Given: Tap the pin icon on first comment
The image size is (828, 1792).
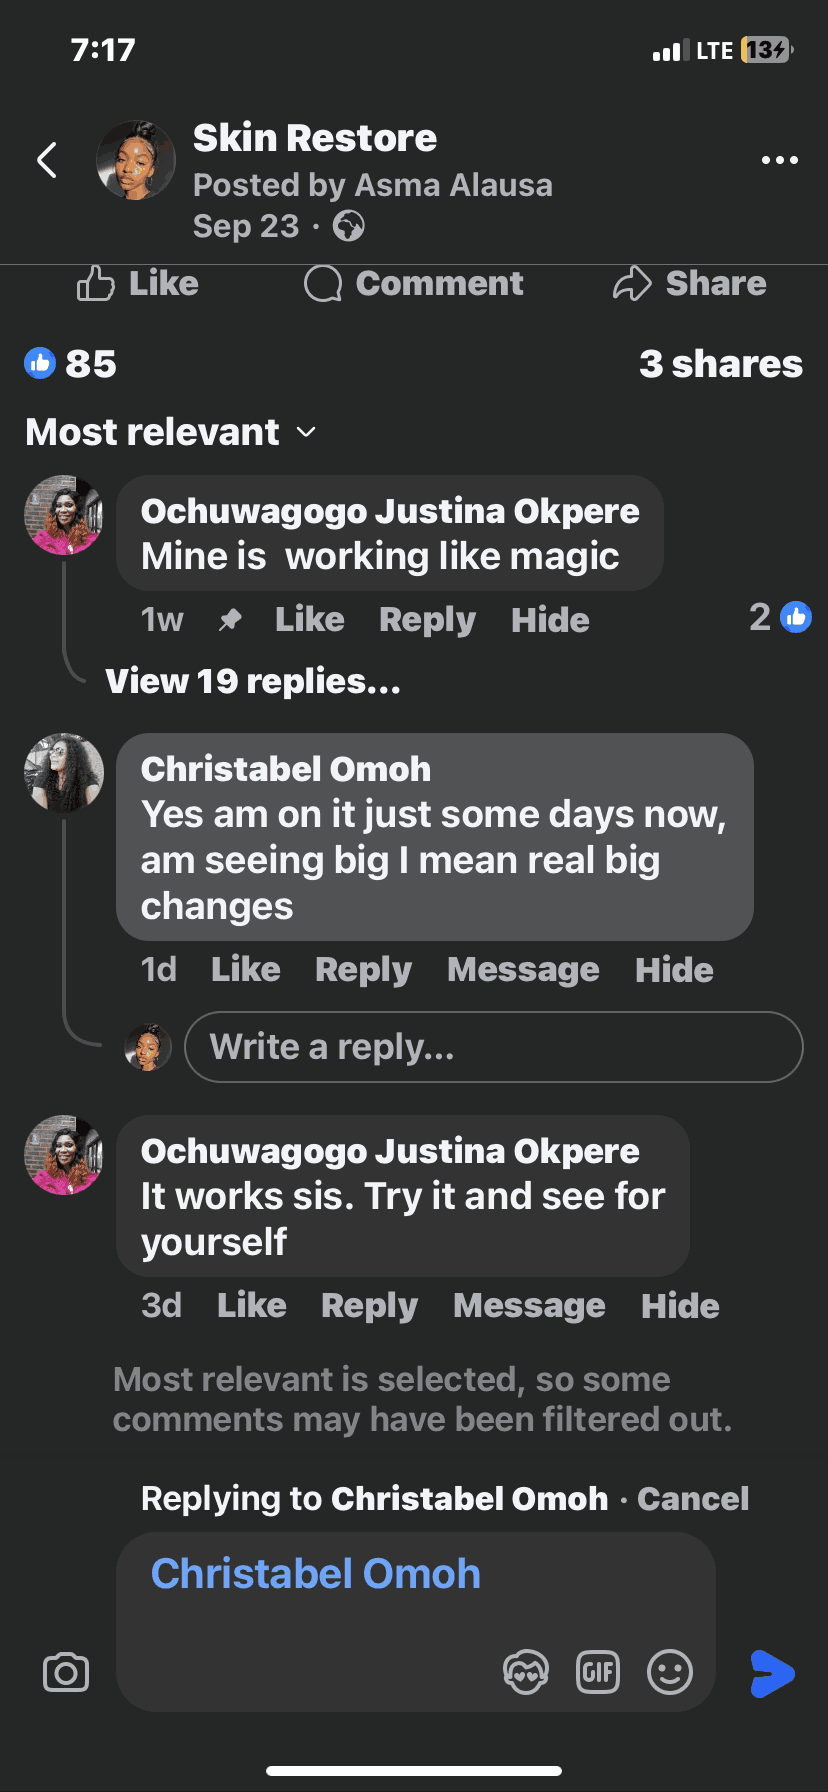Looking at the screenshot, I should coord(230,620).
